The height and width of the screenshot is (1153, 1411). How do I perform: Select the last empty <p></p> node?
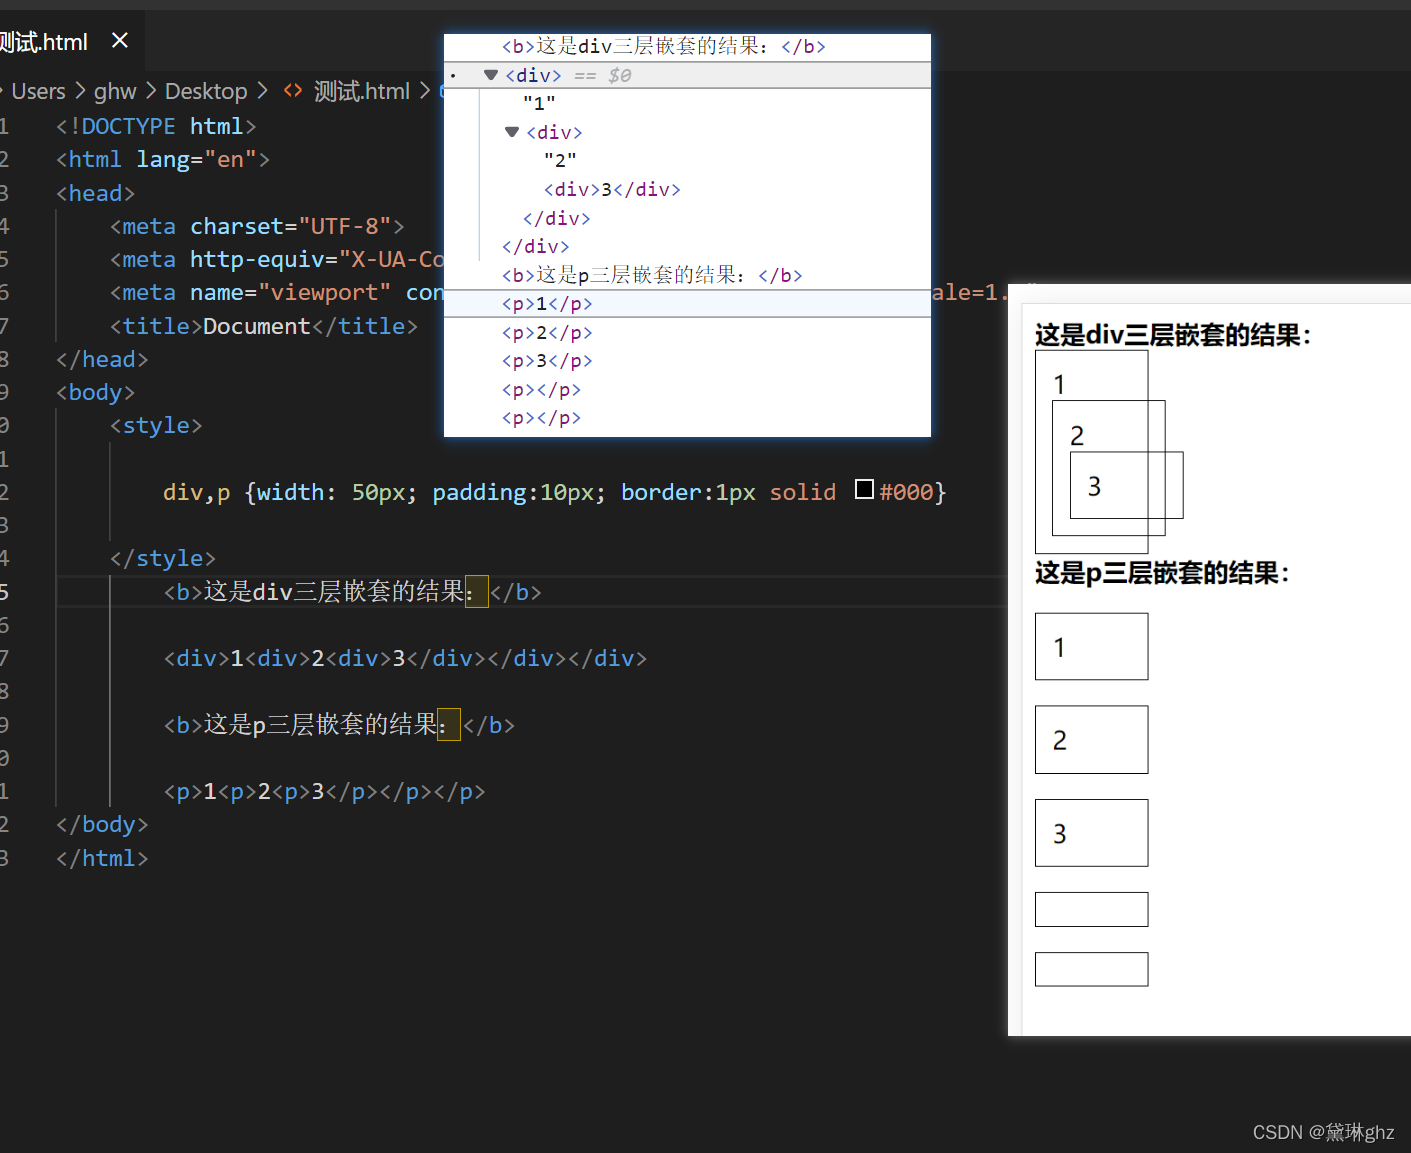541,417
